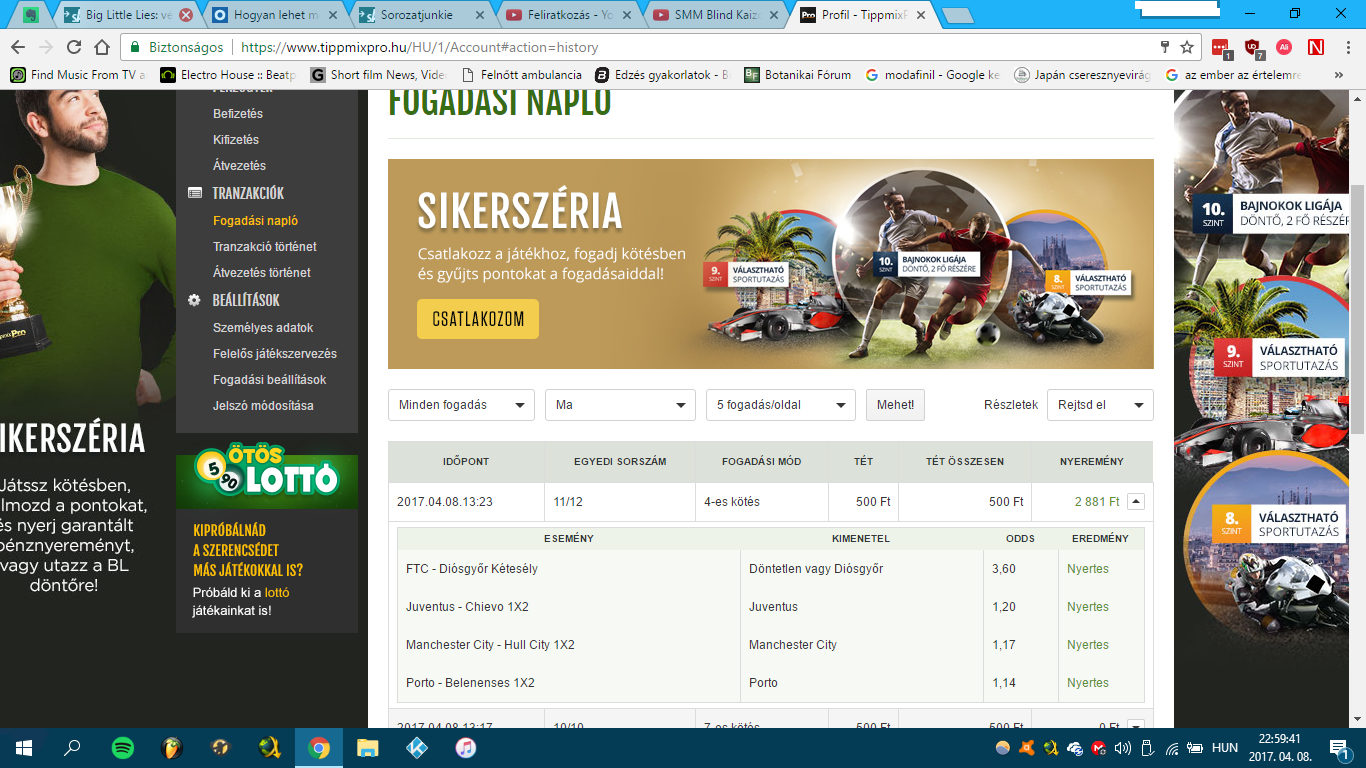Open the Chrome three-dot menu

click(x=1347, y=47)
